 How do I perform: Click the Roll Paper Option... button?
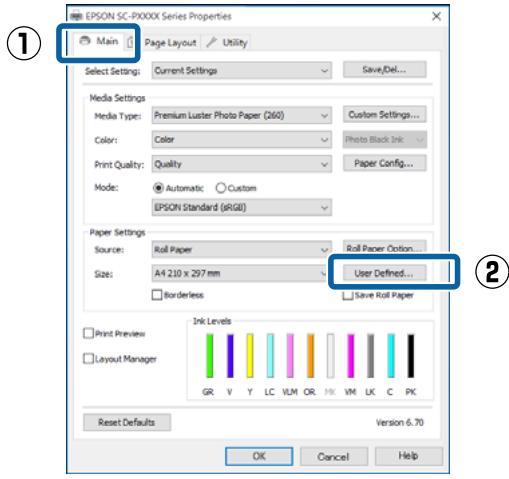coord(384,248)
